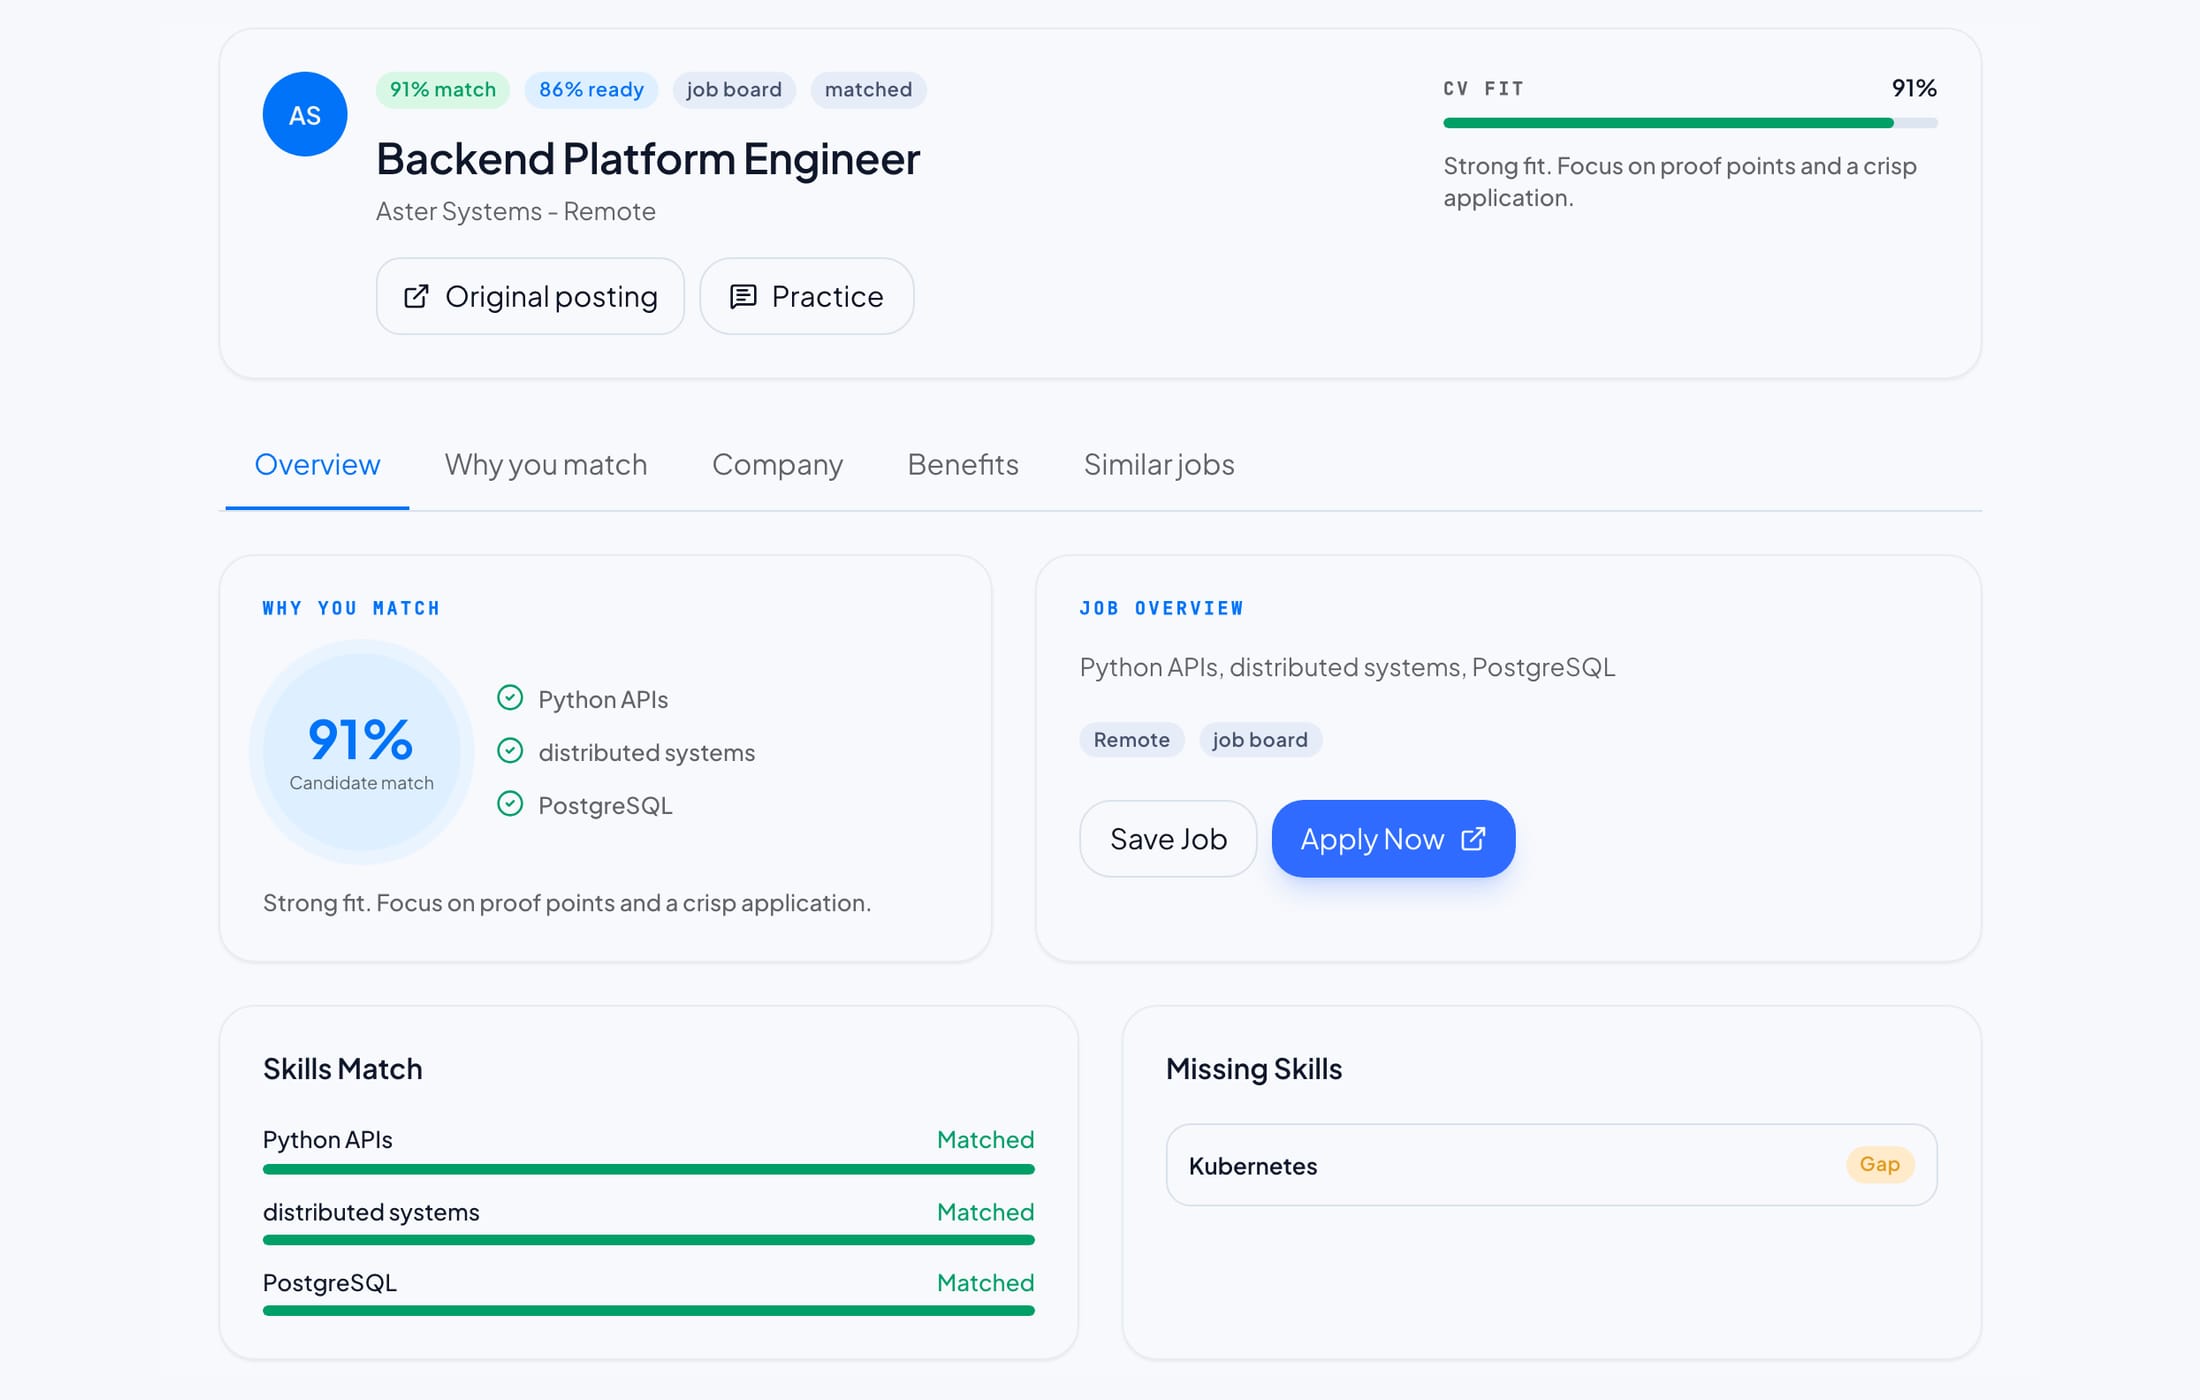
Task: Click the chat icon on Practice button
Action: [x=743, y=296]
